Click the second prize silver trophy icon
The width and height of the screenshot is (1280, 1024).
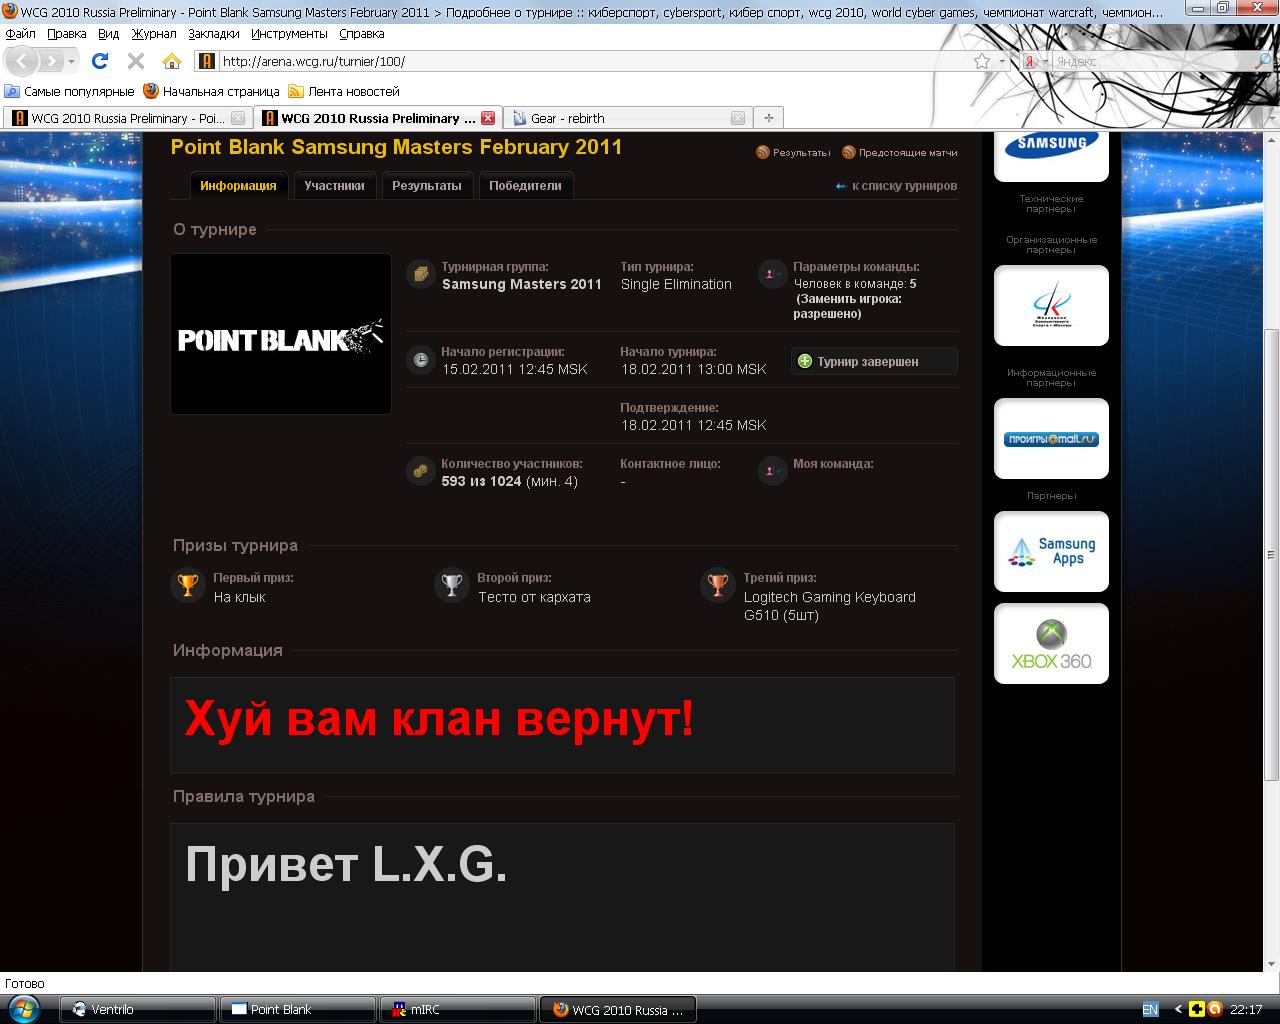pyautogui.click(x=452, y=585)
